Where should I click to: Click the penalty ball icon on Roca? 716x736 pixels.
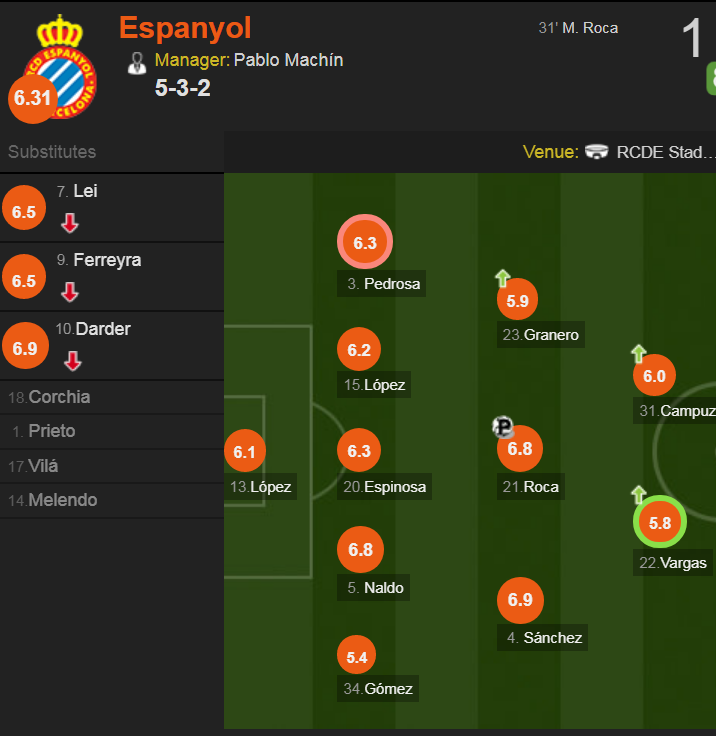pyautogui.click(x=503, y=427)
